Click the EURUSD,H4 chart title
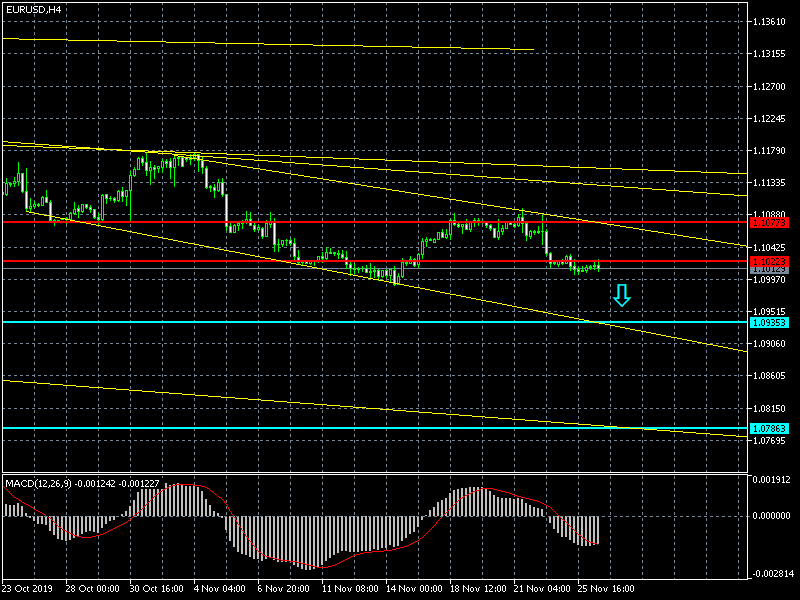The height and width of the screenshot is (600, 800). [x=33, y=10]
